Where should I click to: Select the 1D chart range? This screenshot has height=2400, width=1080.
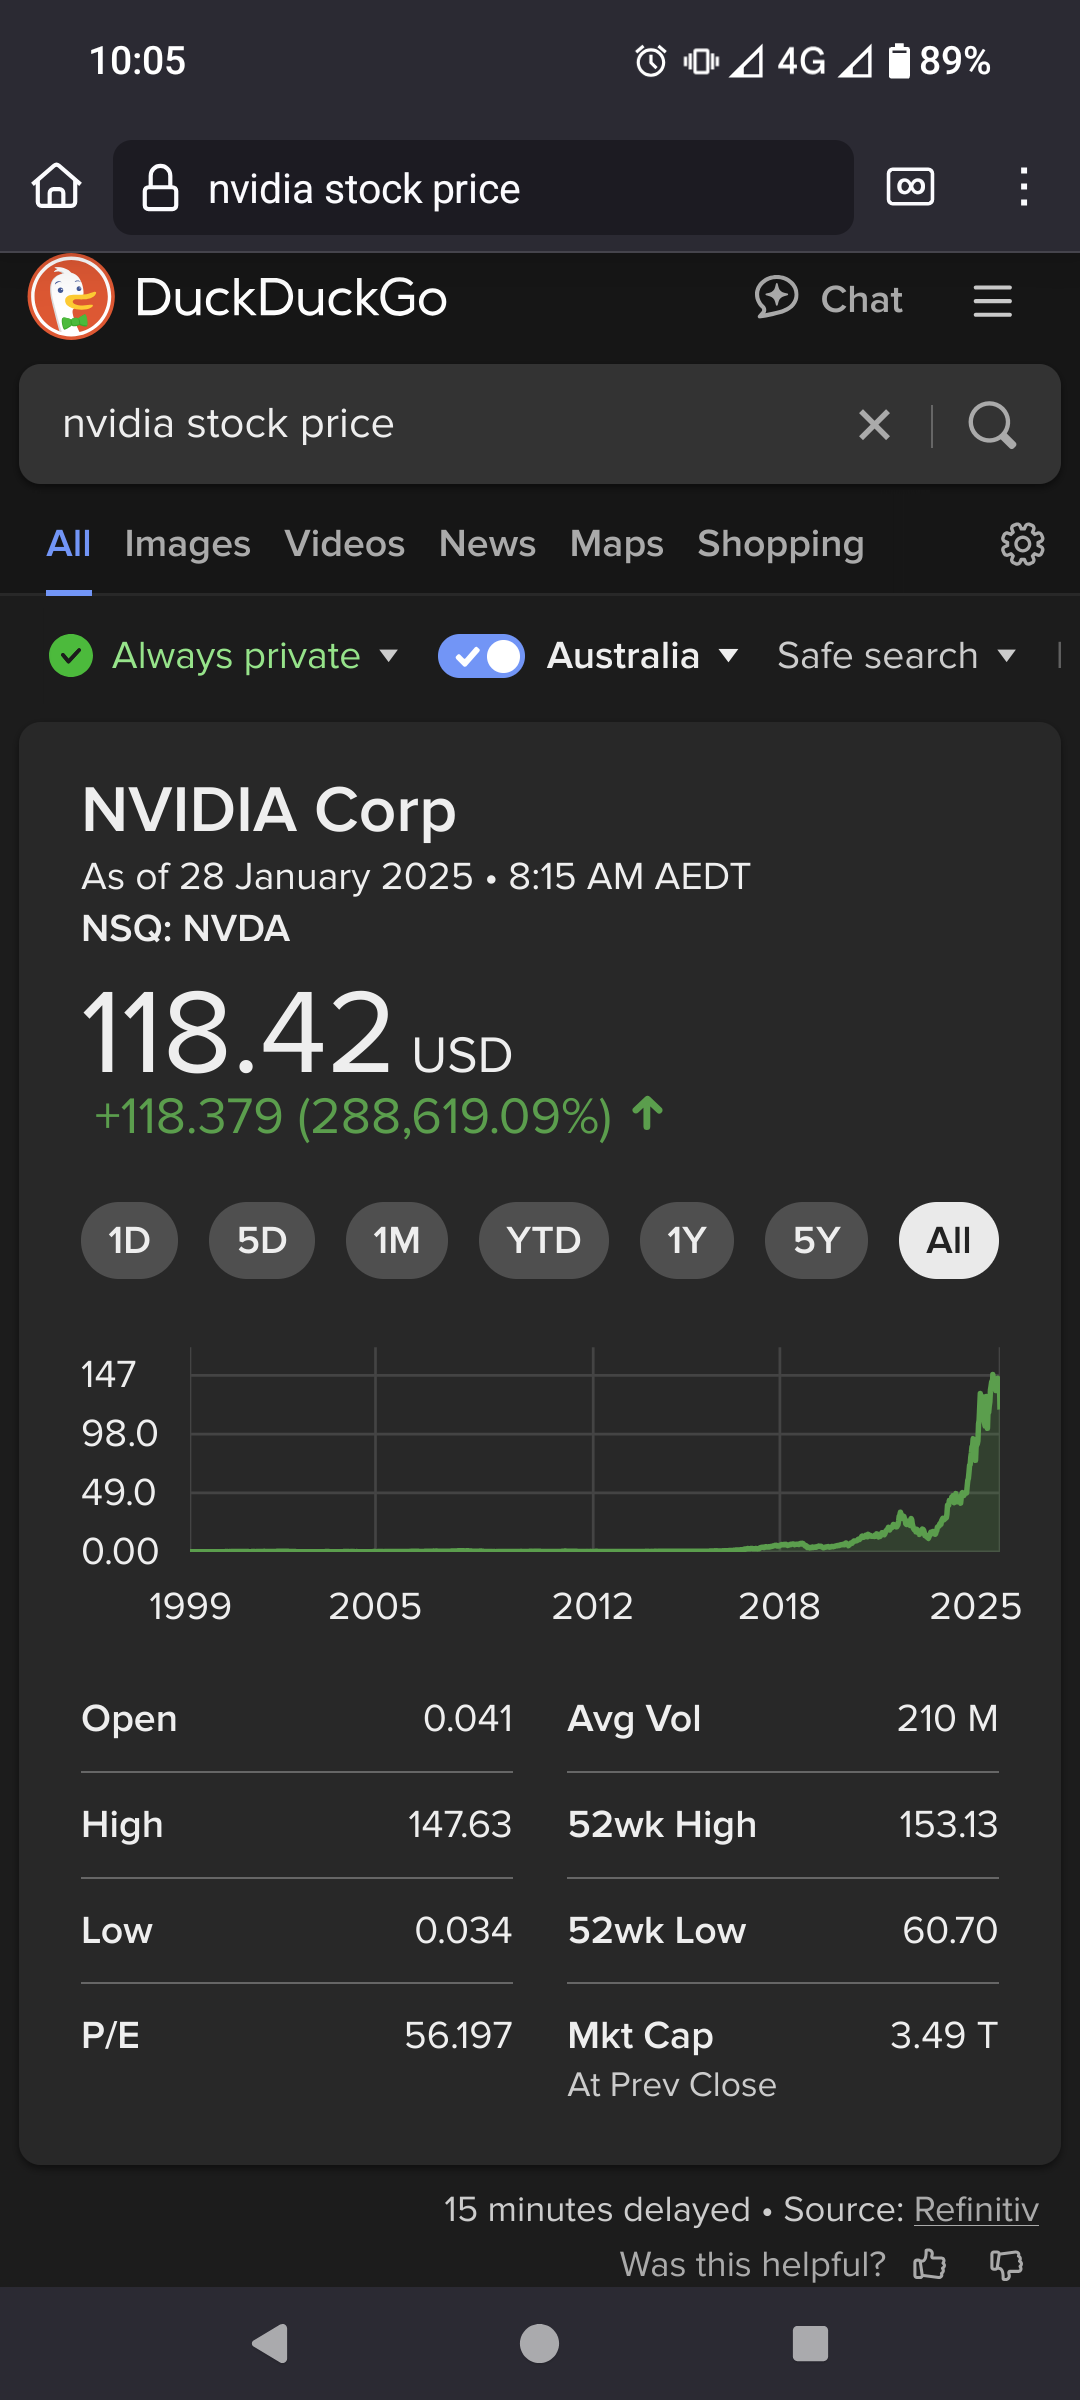129,1241
